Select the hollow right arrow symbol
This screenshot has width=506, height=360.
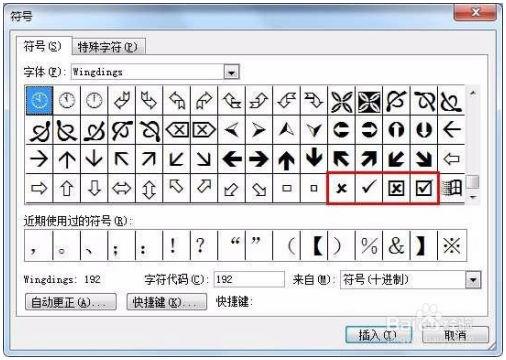click(39, 188)
